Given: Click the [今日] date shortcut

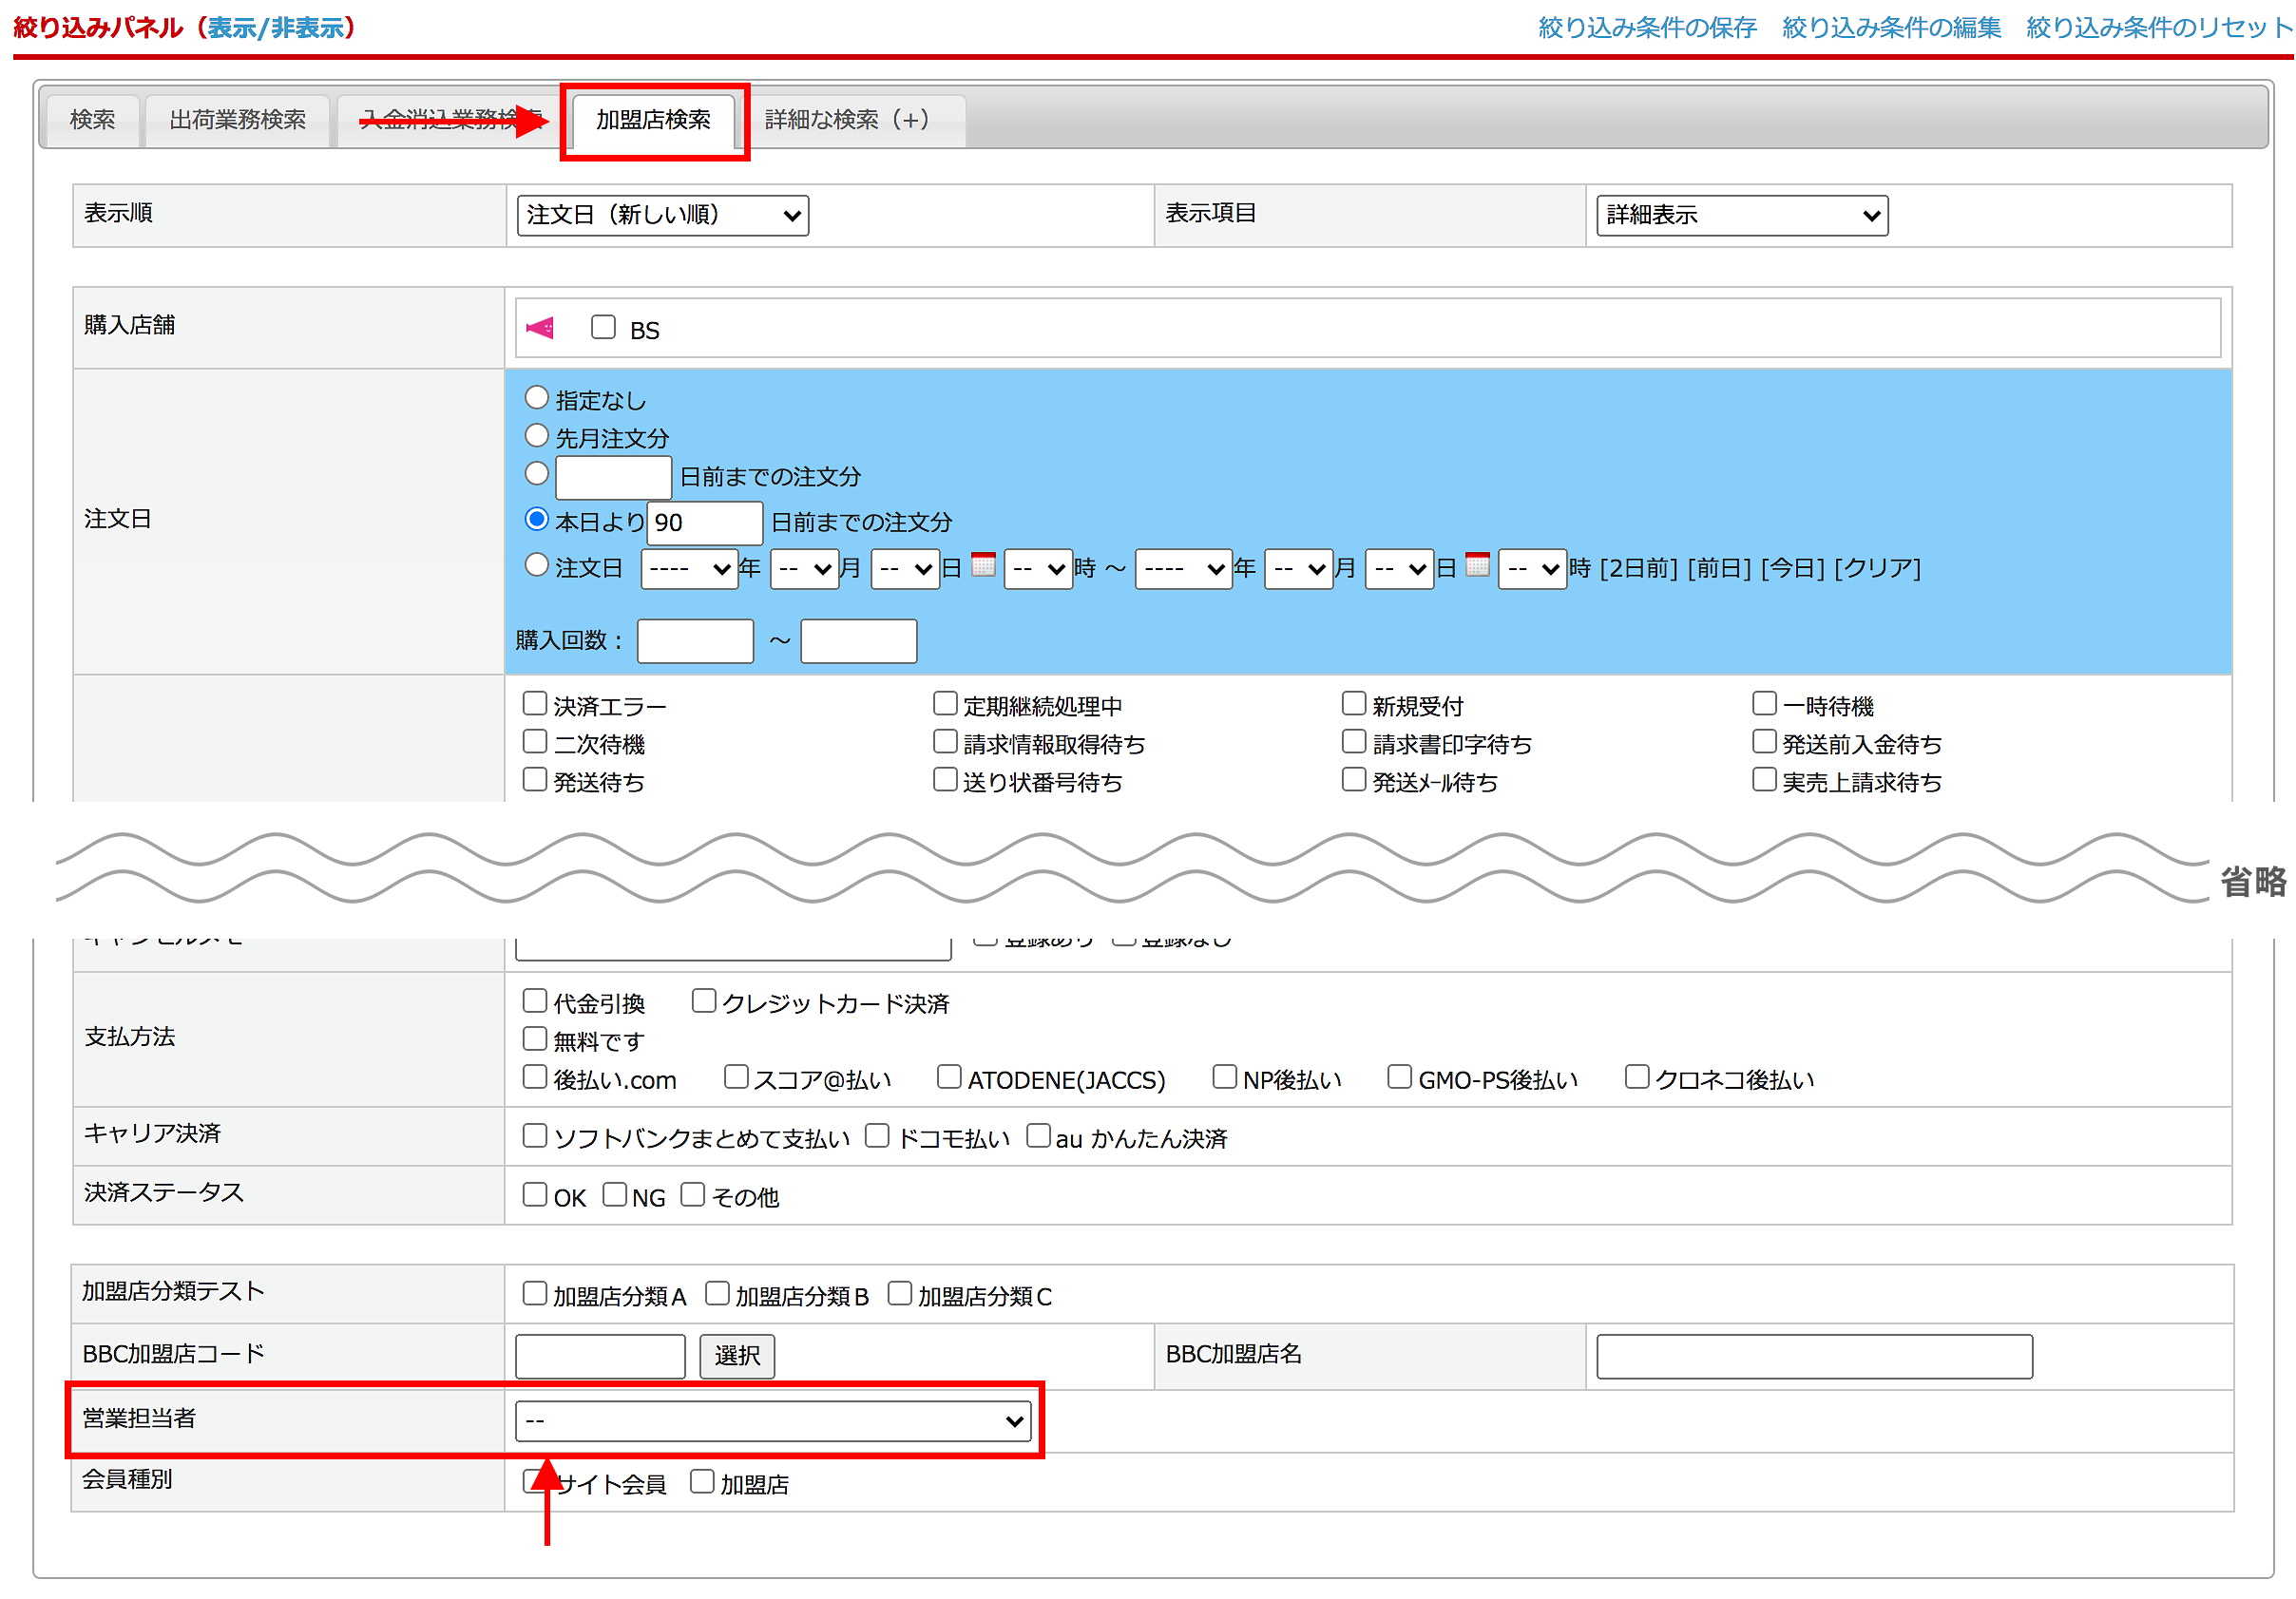Looking at the screenshot, I should tap(1794, 568).
